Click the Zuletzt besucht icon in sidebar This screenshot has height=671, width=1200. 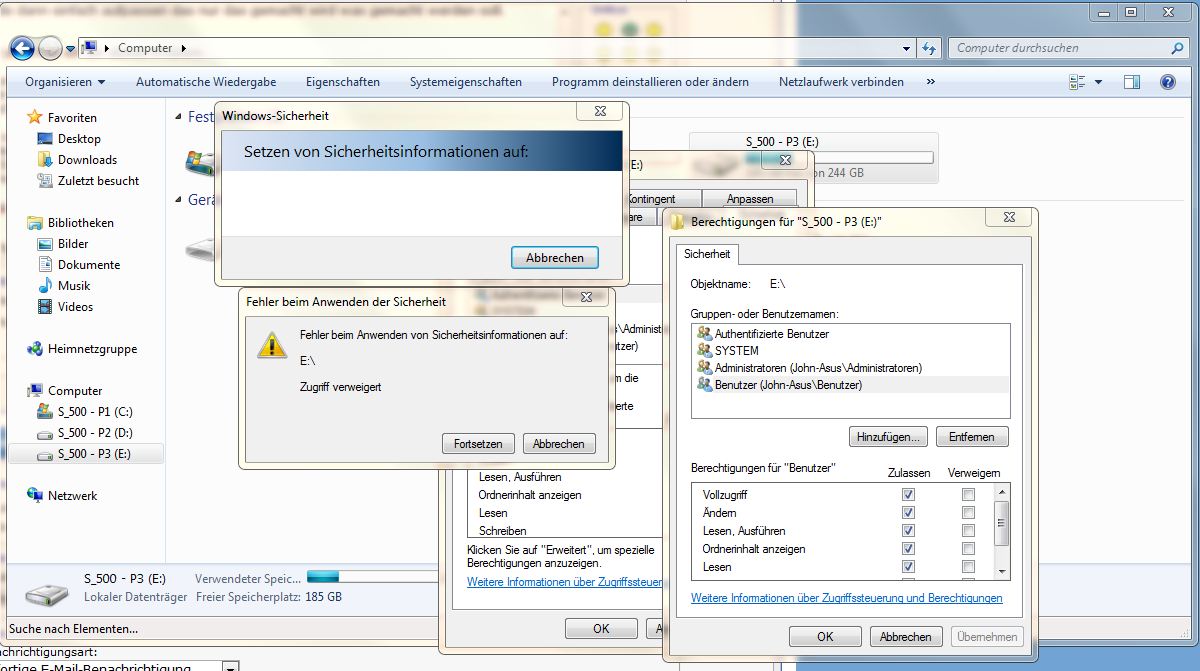(x=44, y=181)
